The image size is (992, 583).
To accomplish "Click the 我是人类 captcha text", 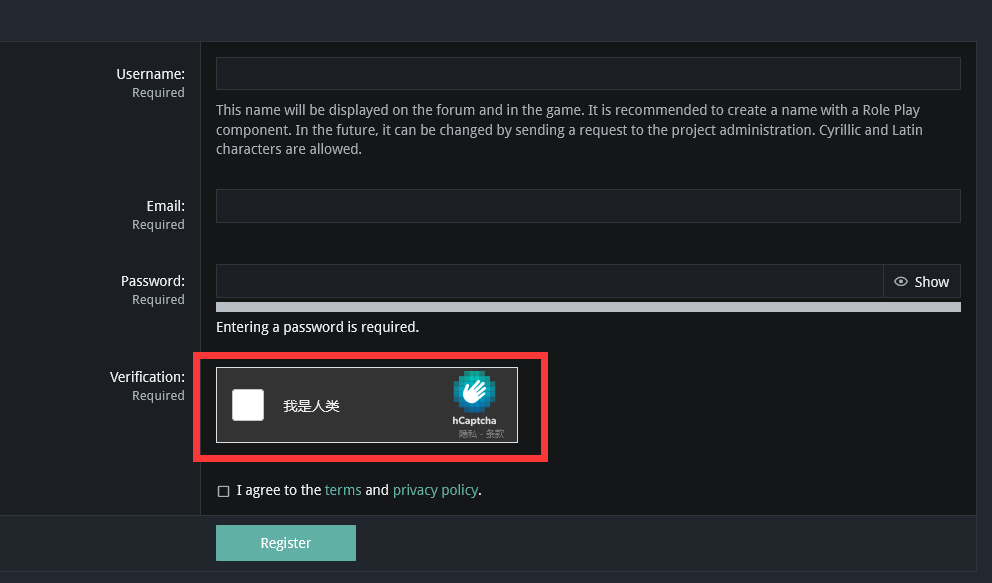I will point(311,406).
